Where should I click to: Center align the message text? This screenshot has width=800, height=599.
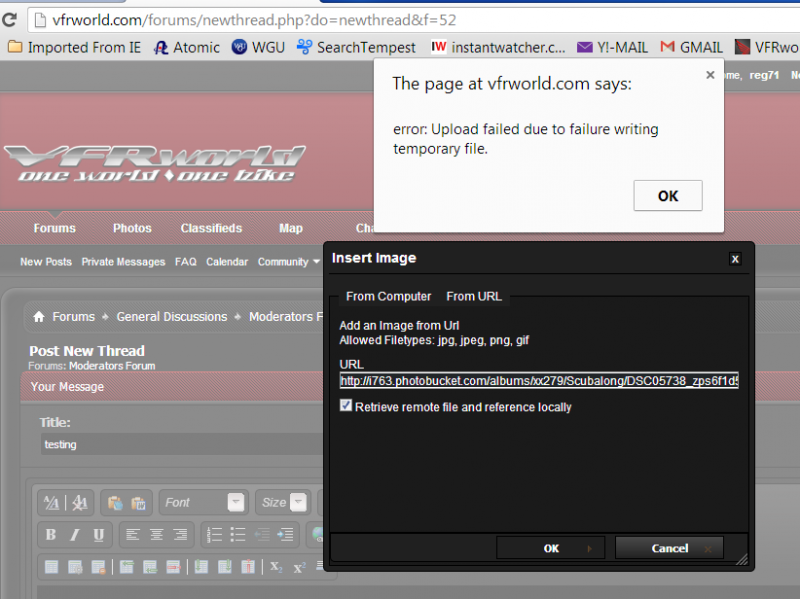(x=157, y=535)
